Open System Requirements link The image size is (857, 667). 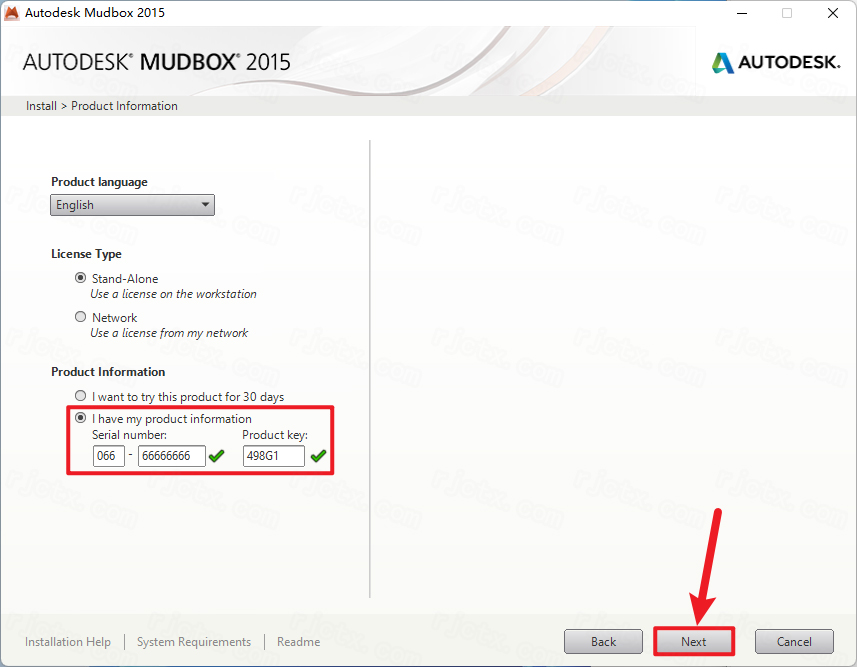194,641
